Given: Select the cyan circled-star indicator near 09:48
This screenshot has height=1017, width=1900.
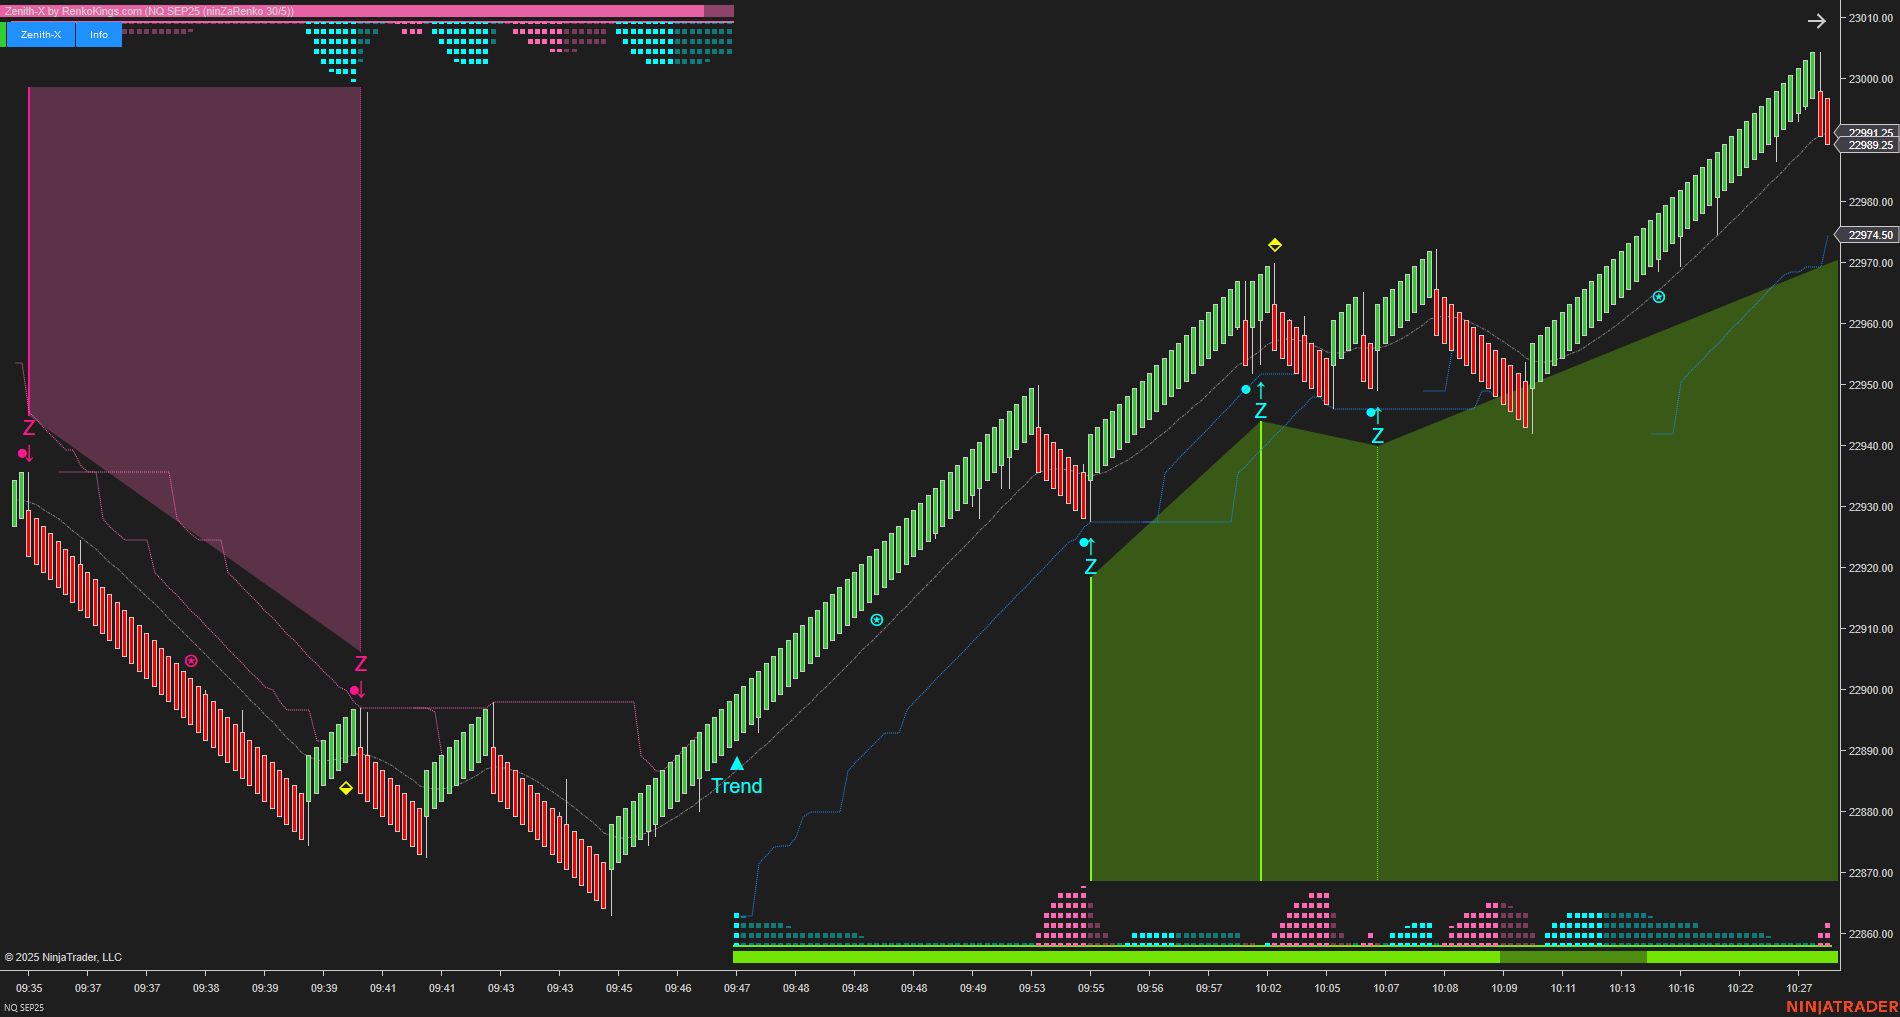Looking at the screenshot, I should [877, 619].
